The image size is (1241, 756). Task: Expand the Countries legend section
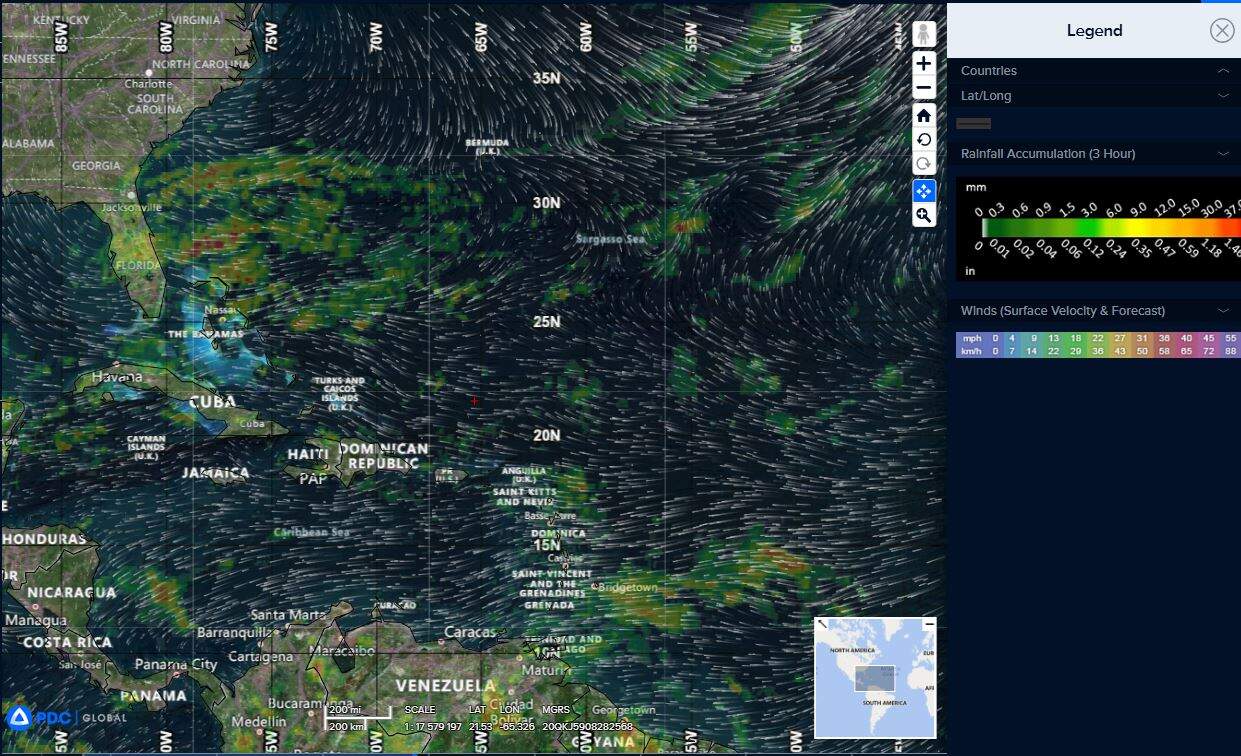click(1222, 71)
